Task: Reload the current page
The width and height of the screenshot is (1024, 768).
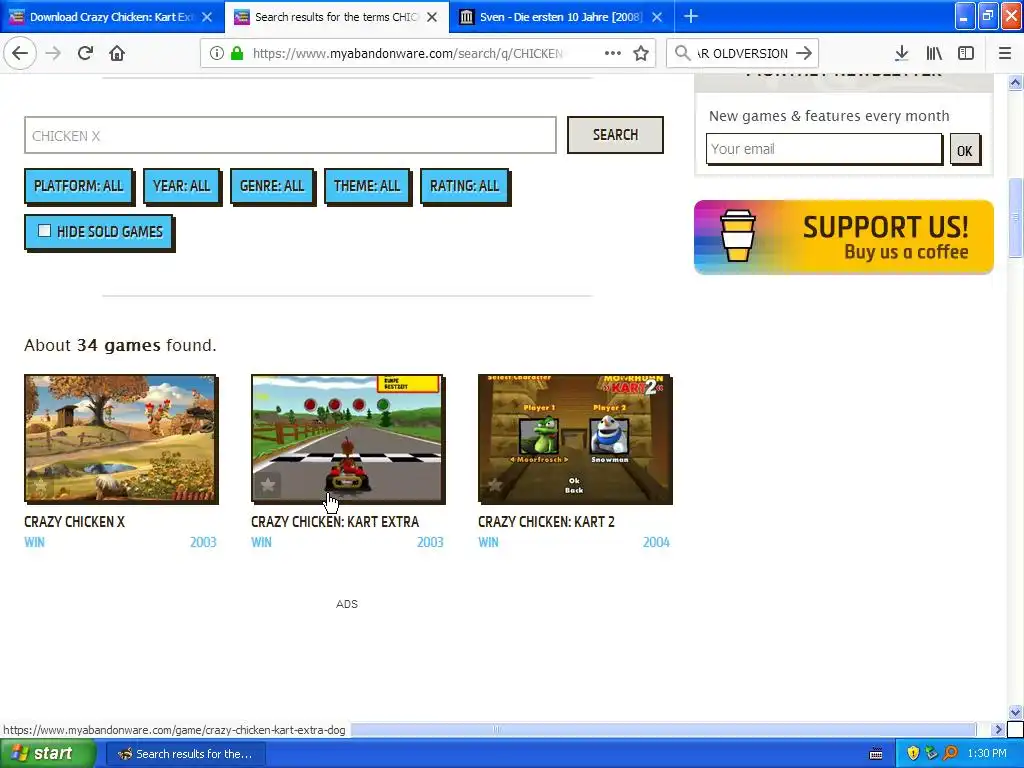Action: pyautogui.click(x=85, y=53)
